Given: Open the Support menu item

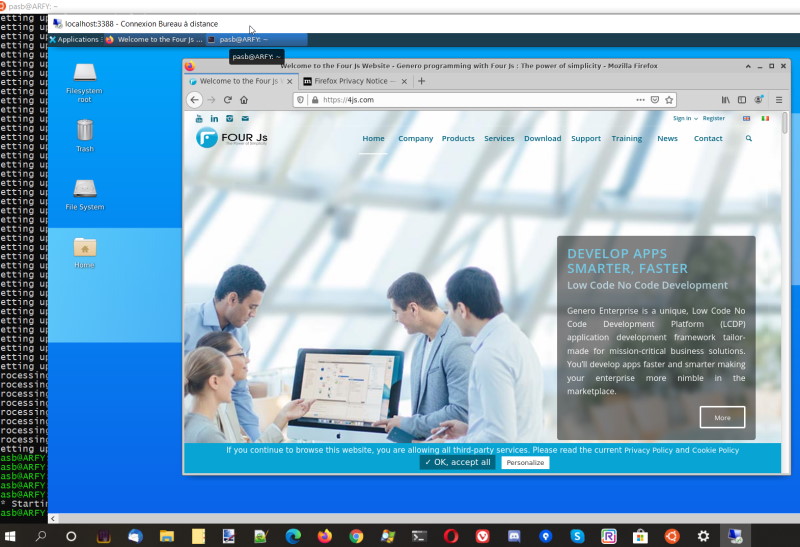Looking at the screenshot, I should 586,138.
